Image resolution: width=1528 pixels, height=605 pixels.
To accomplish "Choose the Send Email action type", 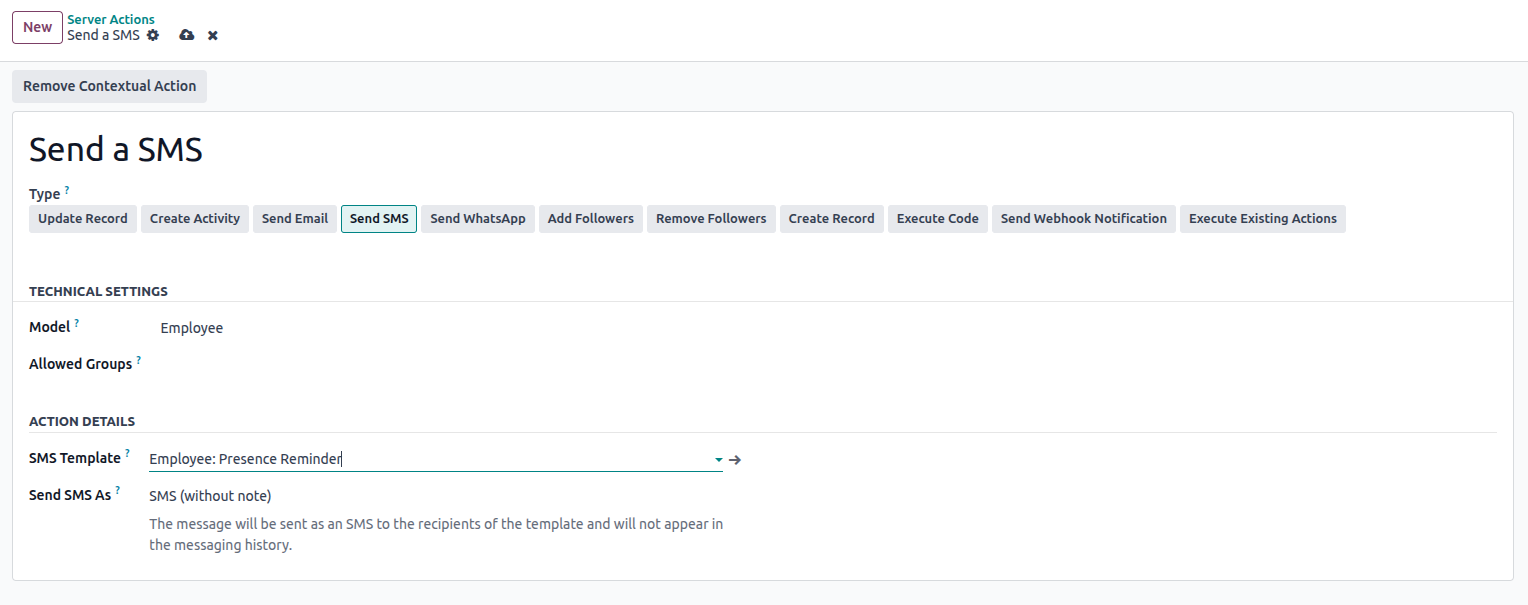I will point(295,219).
